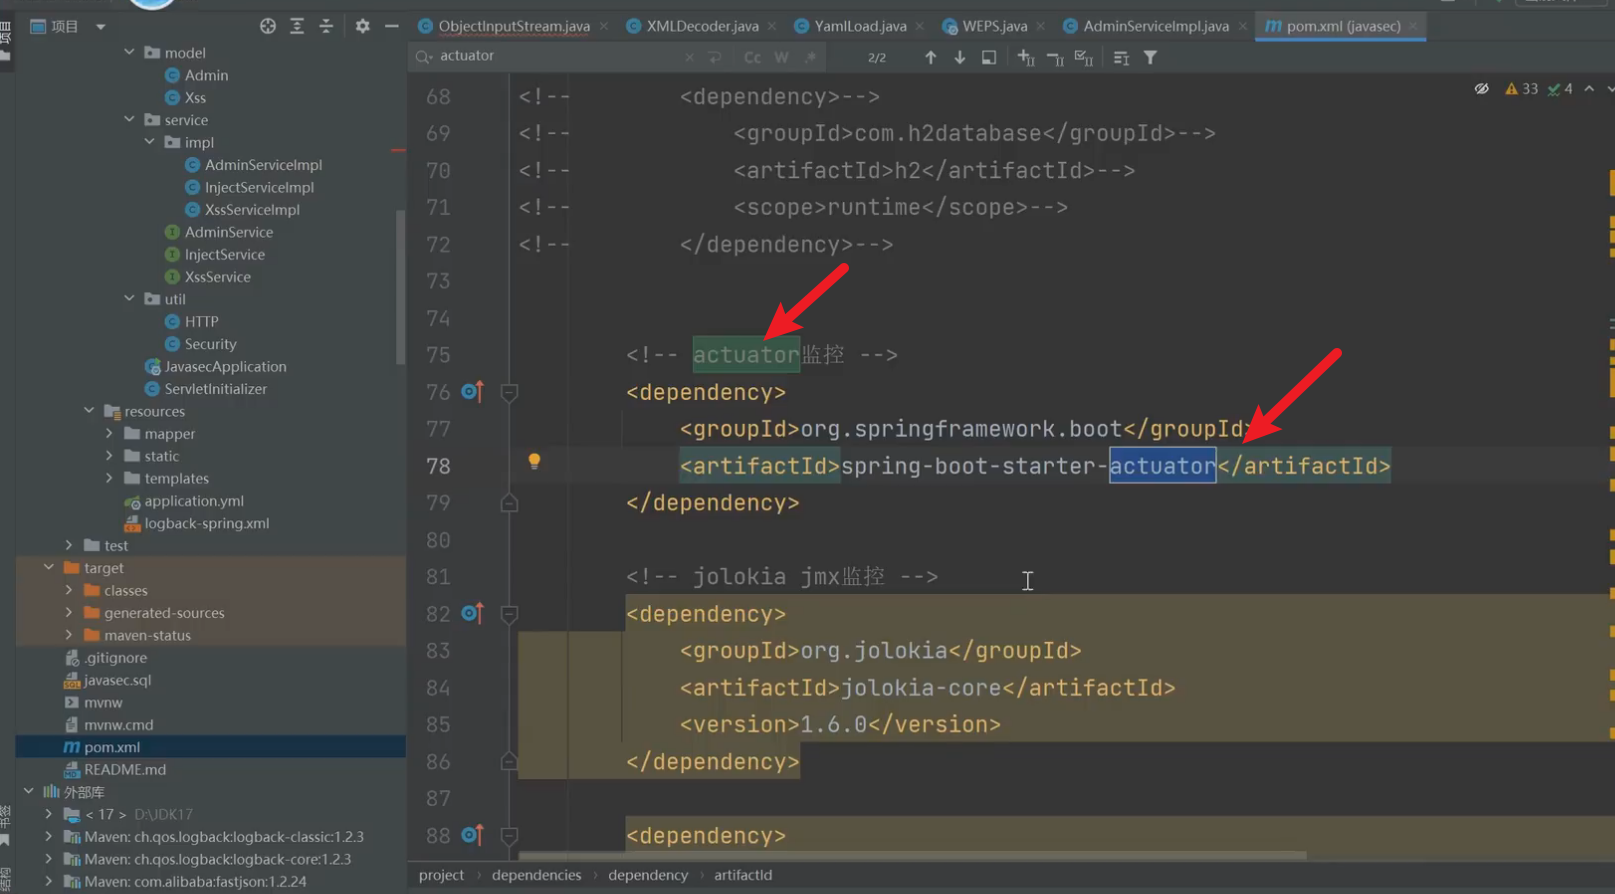
Task: Switch to YamlLoad.java tab
Action: (x=859, y=26)
